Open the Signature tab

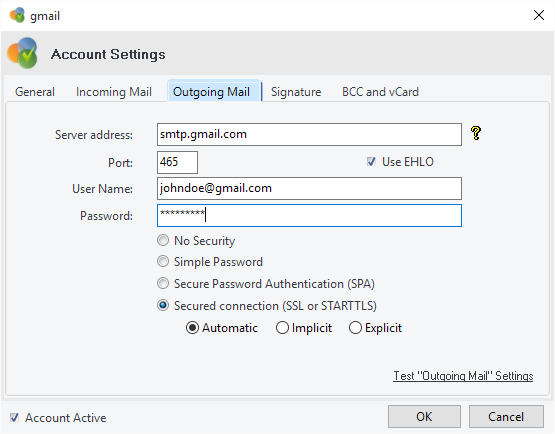point(296,92)
